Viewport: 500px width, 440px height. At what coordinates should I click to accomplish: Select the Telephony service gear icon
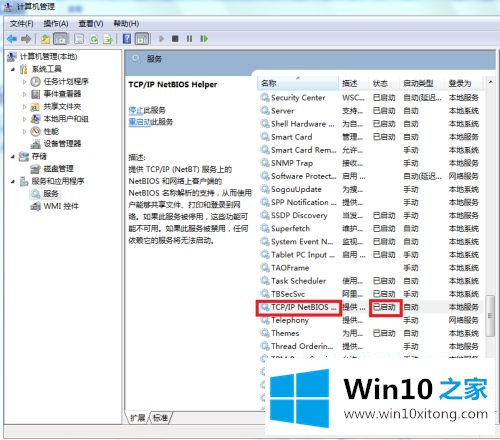pyautogui.click(x=265, y=320)
